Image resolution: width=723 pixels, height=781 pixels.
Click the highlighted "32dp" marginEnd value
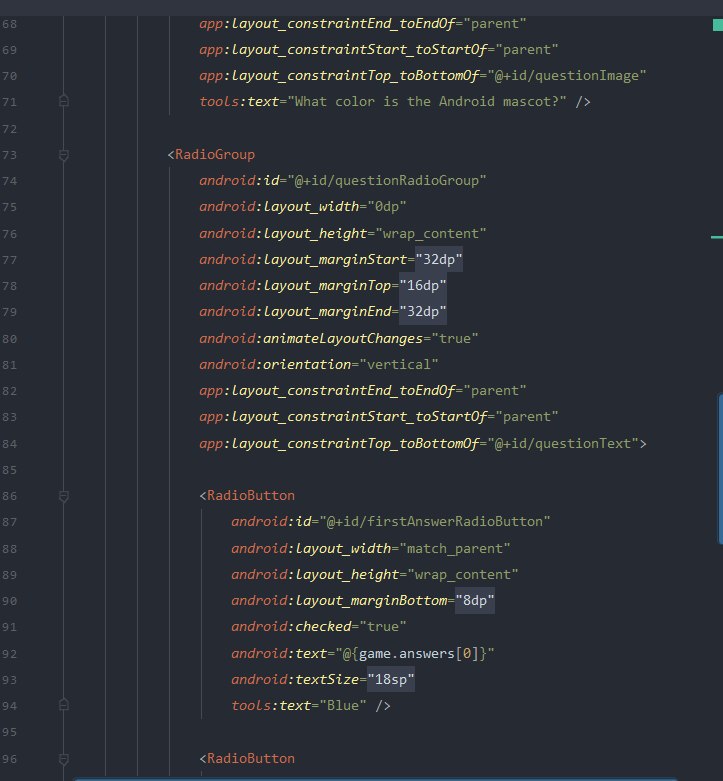click(x=423, y=311)
